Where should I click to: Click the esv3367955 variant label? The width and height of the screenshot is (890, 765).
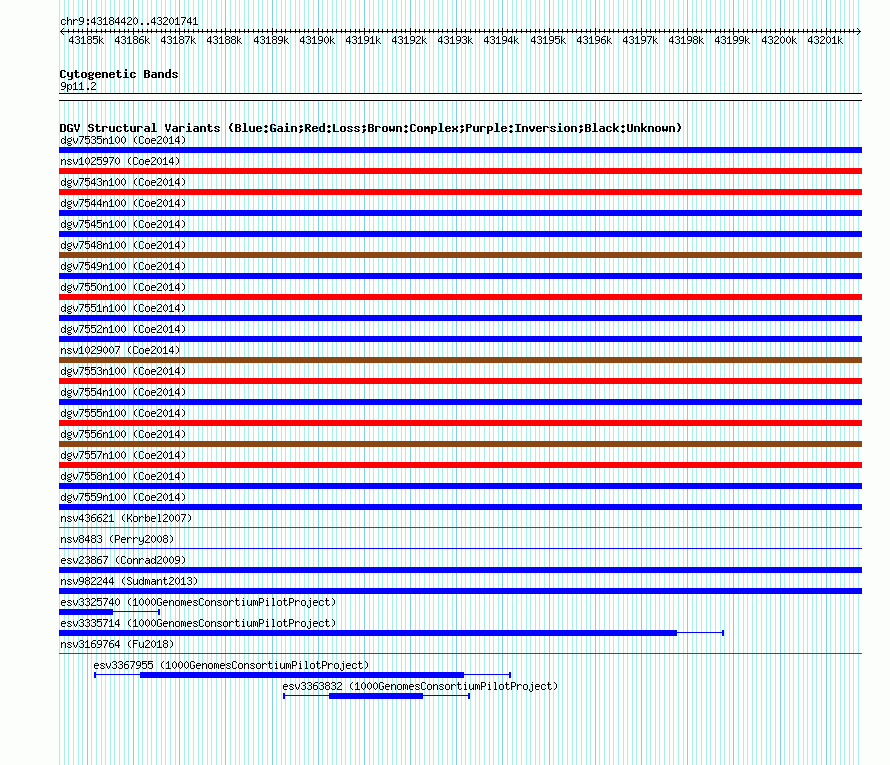tap(231, 665)
